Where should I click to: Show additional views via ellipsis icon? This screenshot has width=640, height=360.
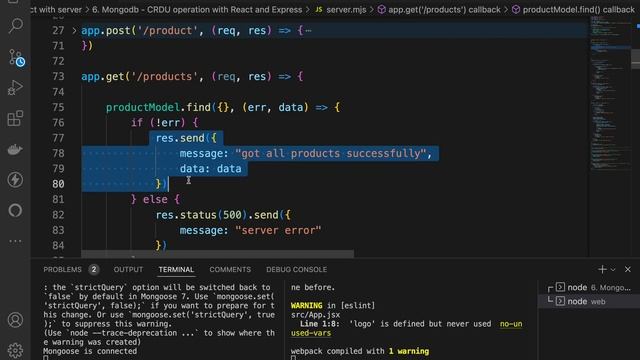pos(15,241)
